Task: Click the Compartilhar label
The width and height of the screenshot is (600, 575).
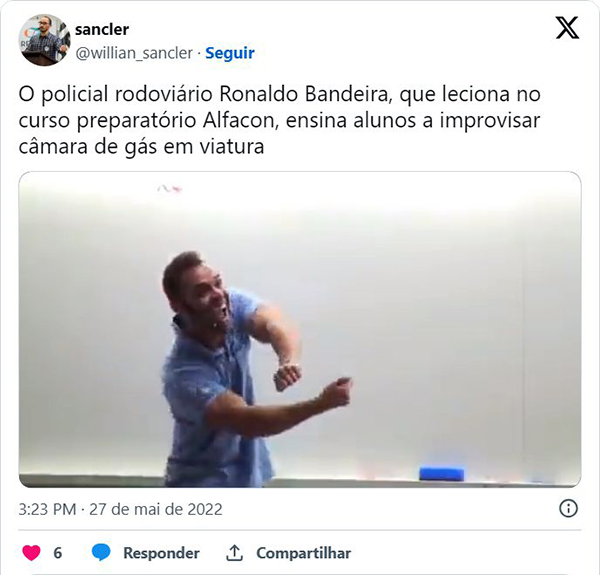Action: point(303,553)
